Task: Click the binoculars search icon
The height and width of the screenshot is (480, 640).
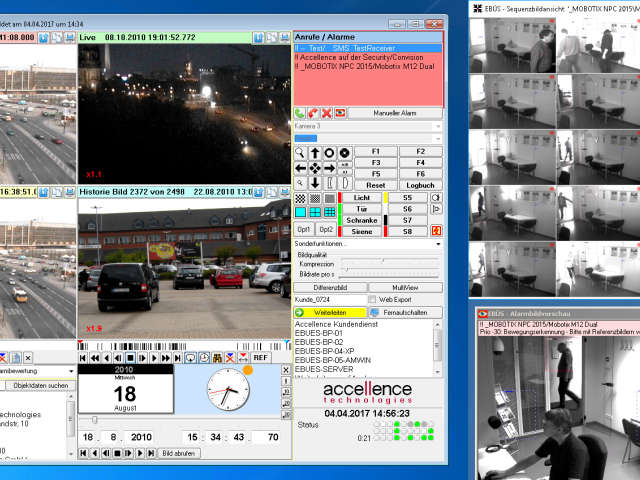Action: (217, 358)
